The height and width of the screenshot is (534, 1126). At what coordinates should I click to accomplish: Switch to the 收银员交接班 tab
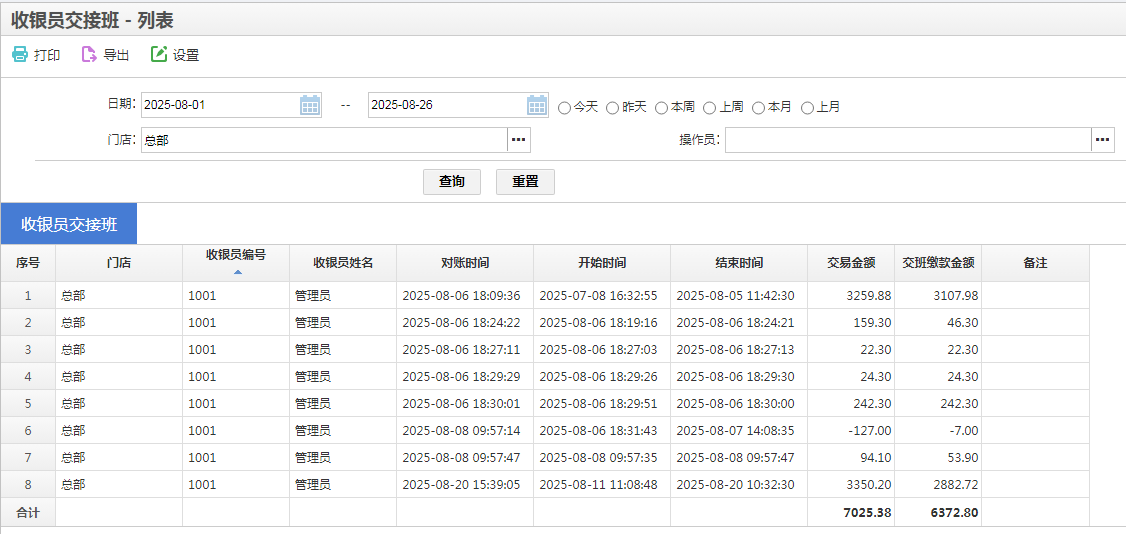69,224
